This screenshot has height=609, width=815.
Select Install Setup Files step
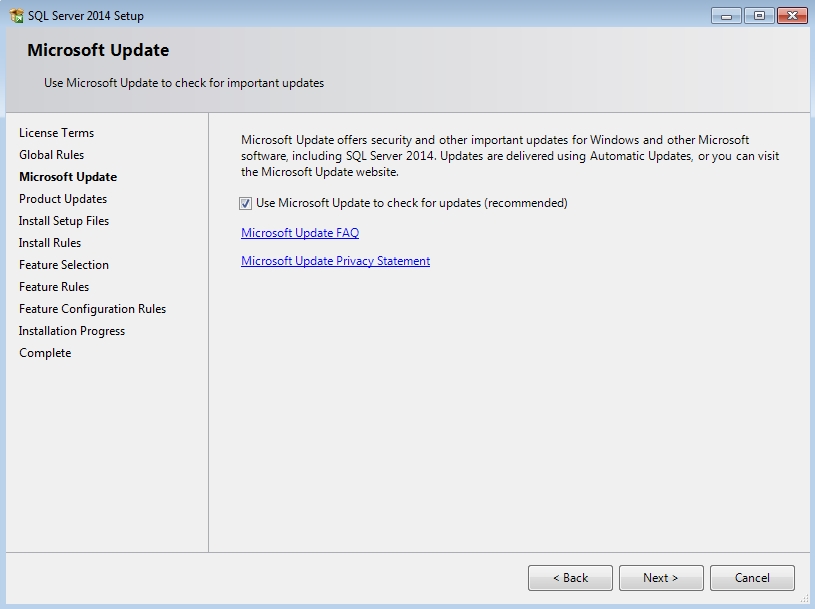(x=64, y=221)
